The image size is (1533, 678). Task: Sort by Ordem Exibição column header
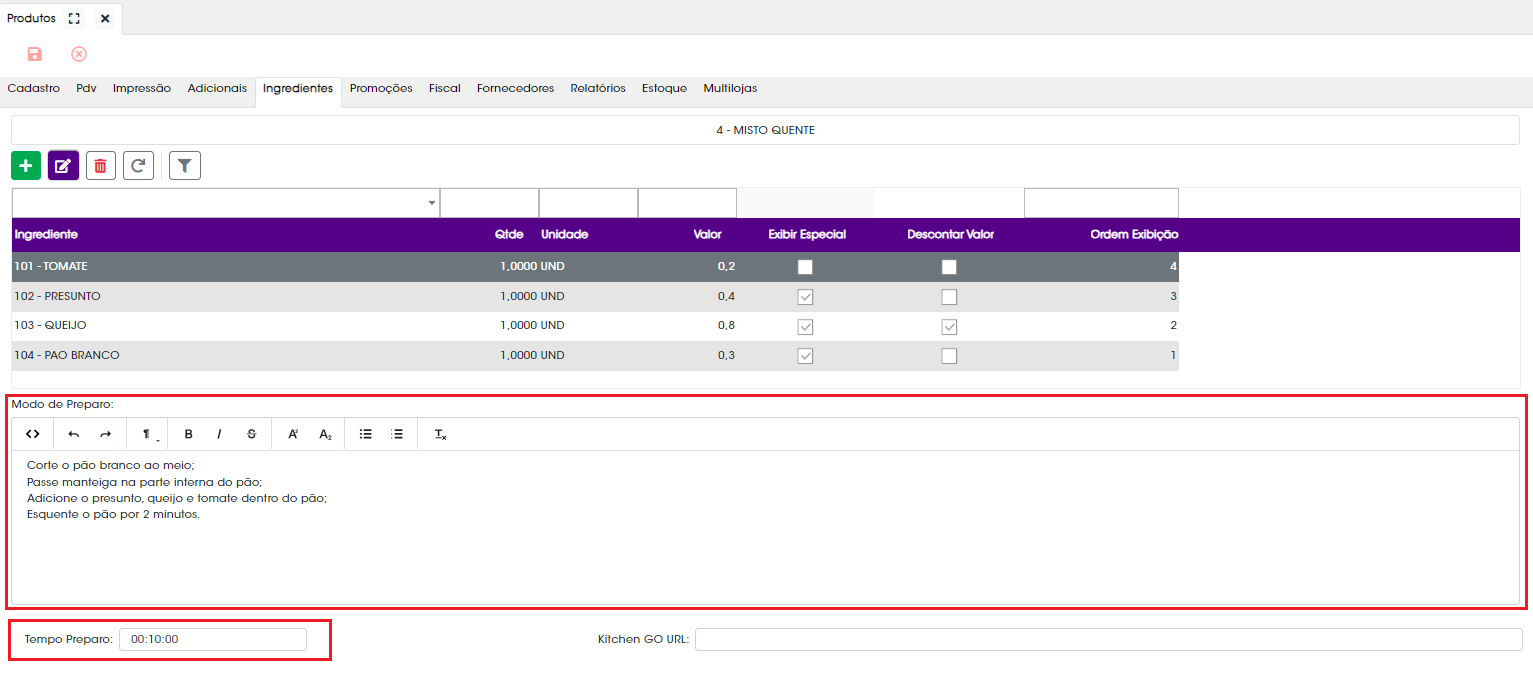pos(1134,235)
